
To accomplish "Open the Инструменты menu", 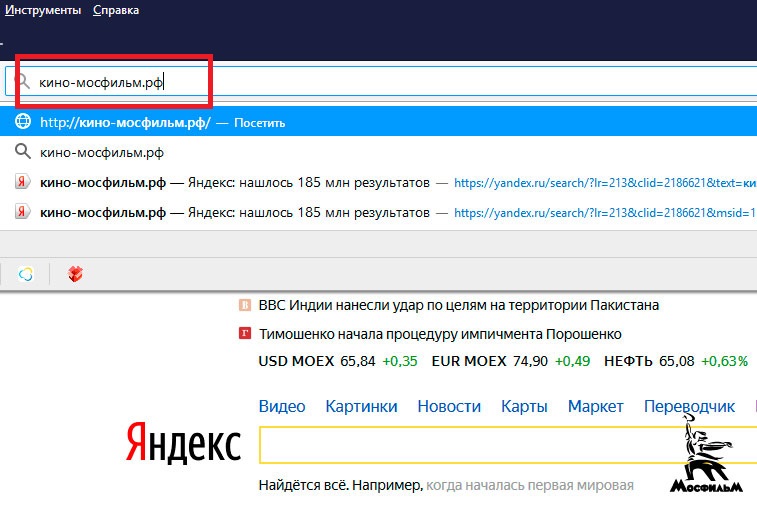I will tap(43, 10).
